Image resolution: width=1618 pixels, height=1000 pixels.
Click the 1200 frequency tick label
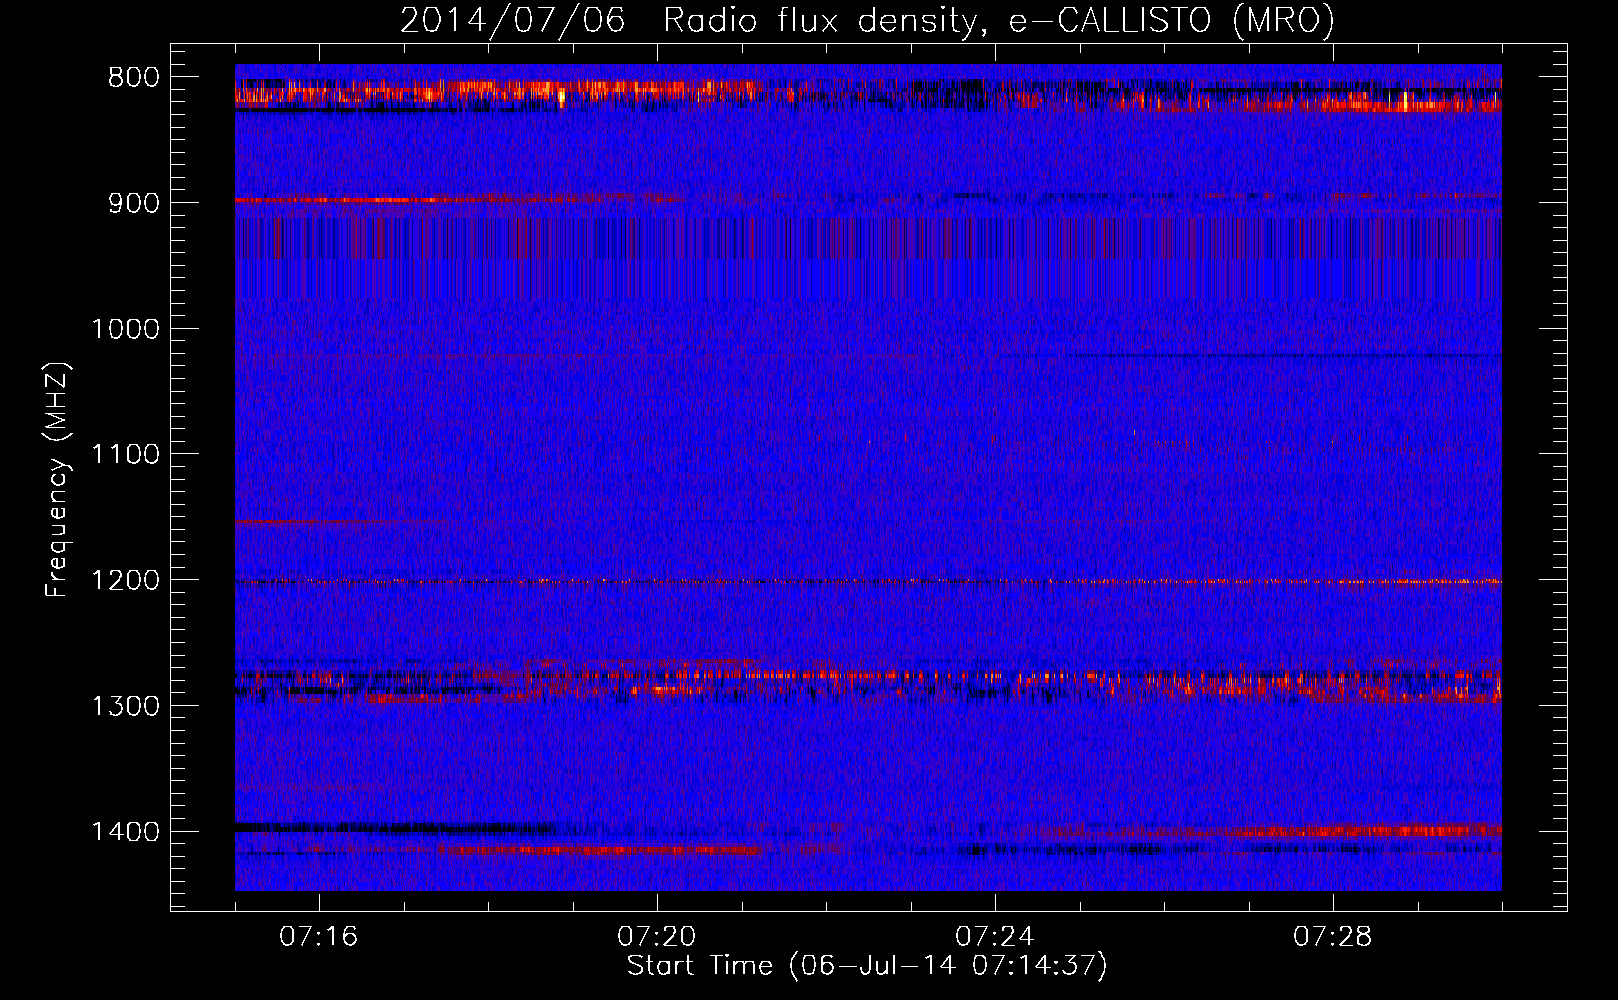point(125,581)
